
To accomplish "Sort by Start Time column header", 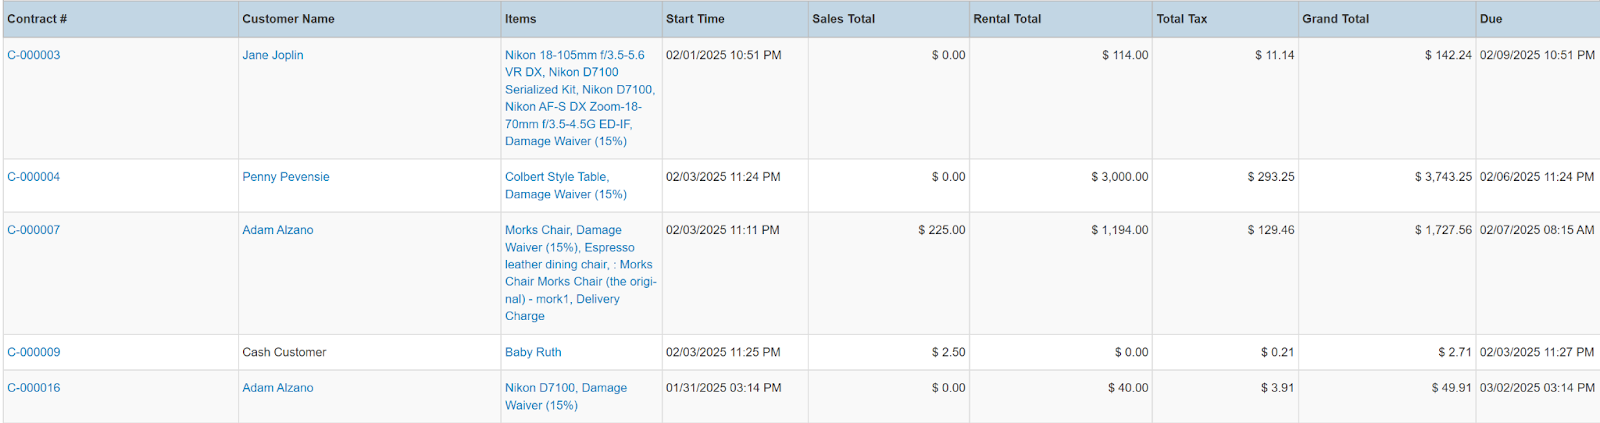I will coord(695,19).
